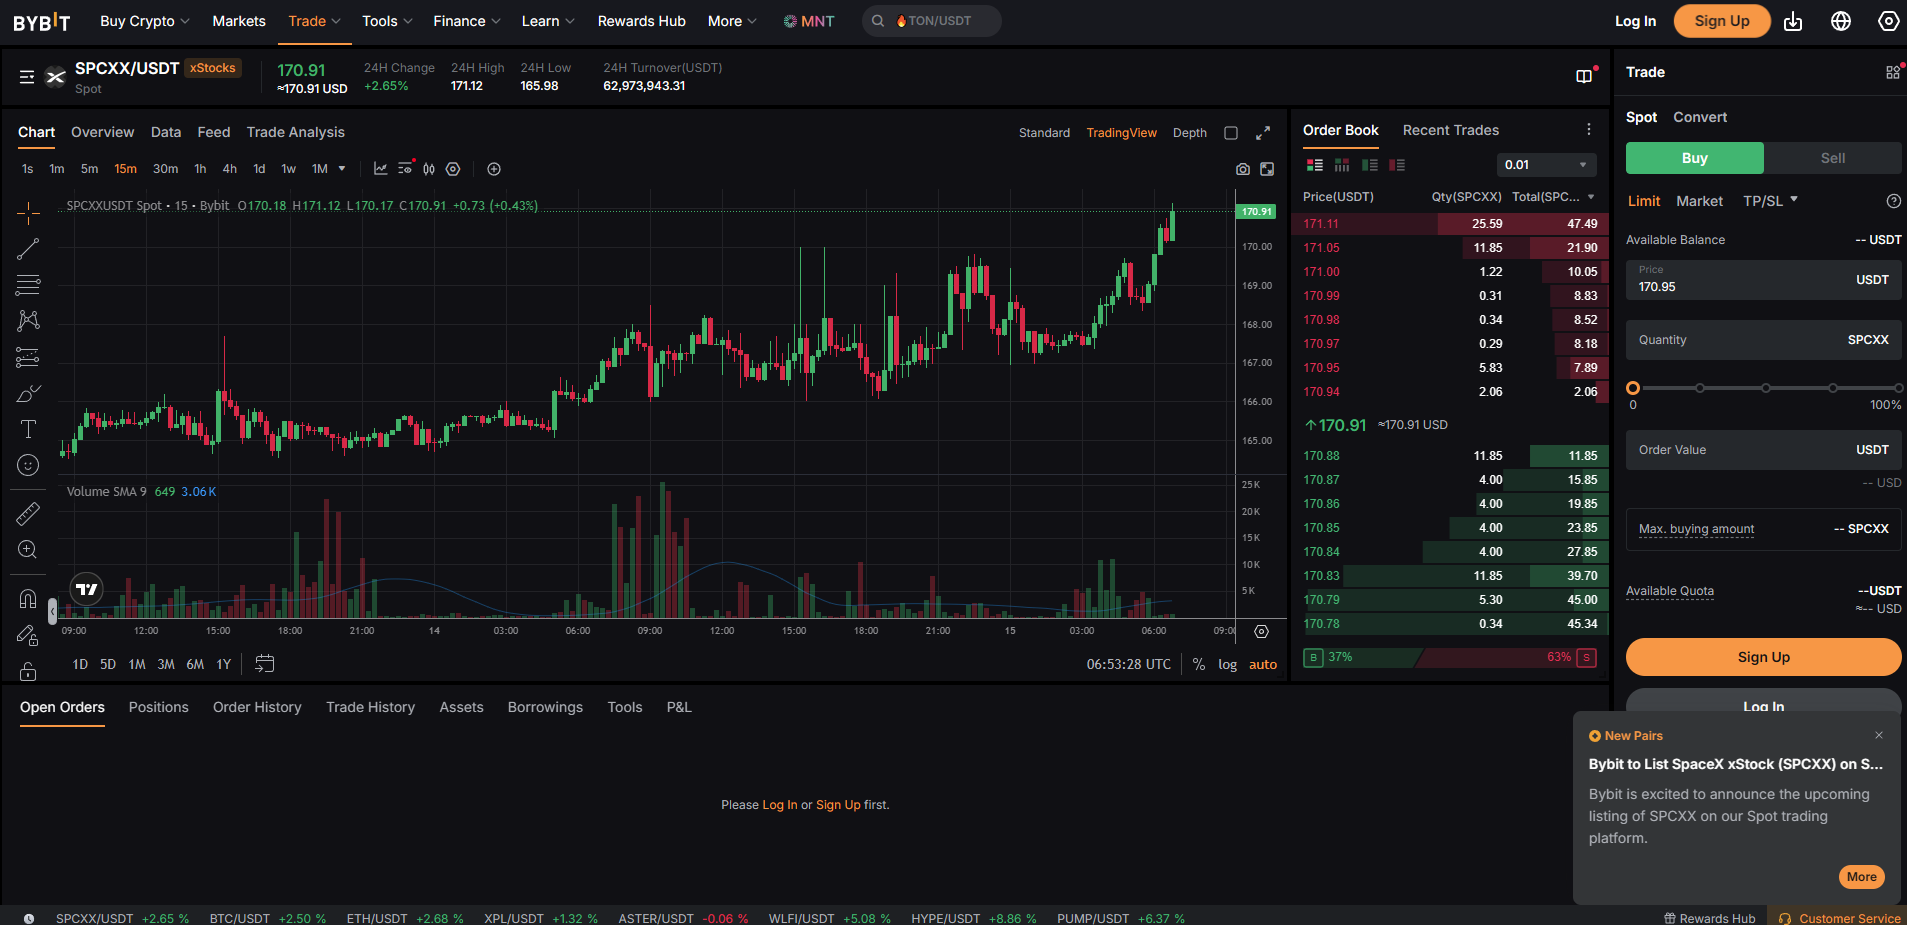The height and width of the screenshot is (925, 1907).
Task: Open the order type help icon
Action: (x=1893, y=201)
